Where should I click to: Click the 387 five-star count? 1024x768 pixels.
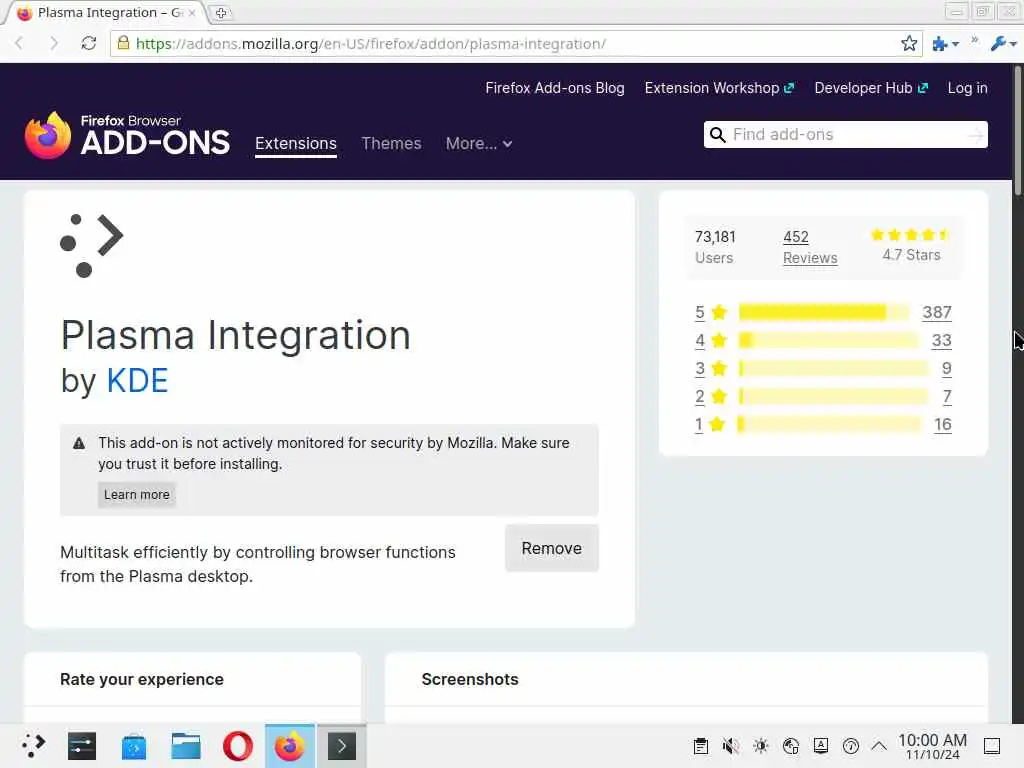936,312
